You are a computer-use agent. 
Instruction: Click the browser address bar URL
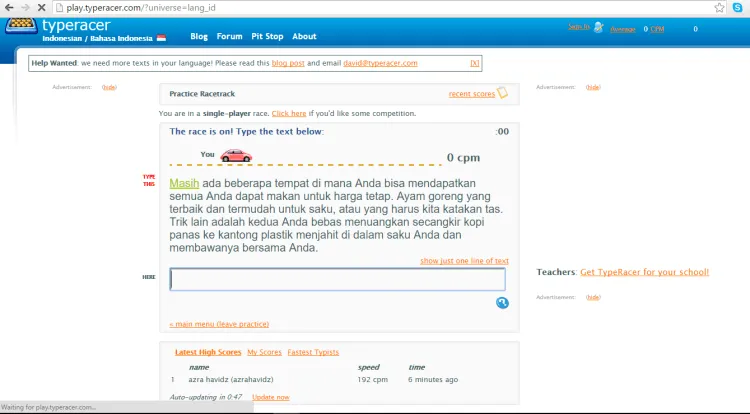pos(141,8)
